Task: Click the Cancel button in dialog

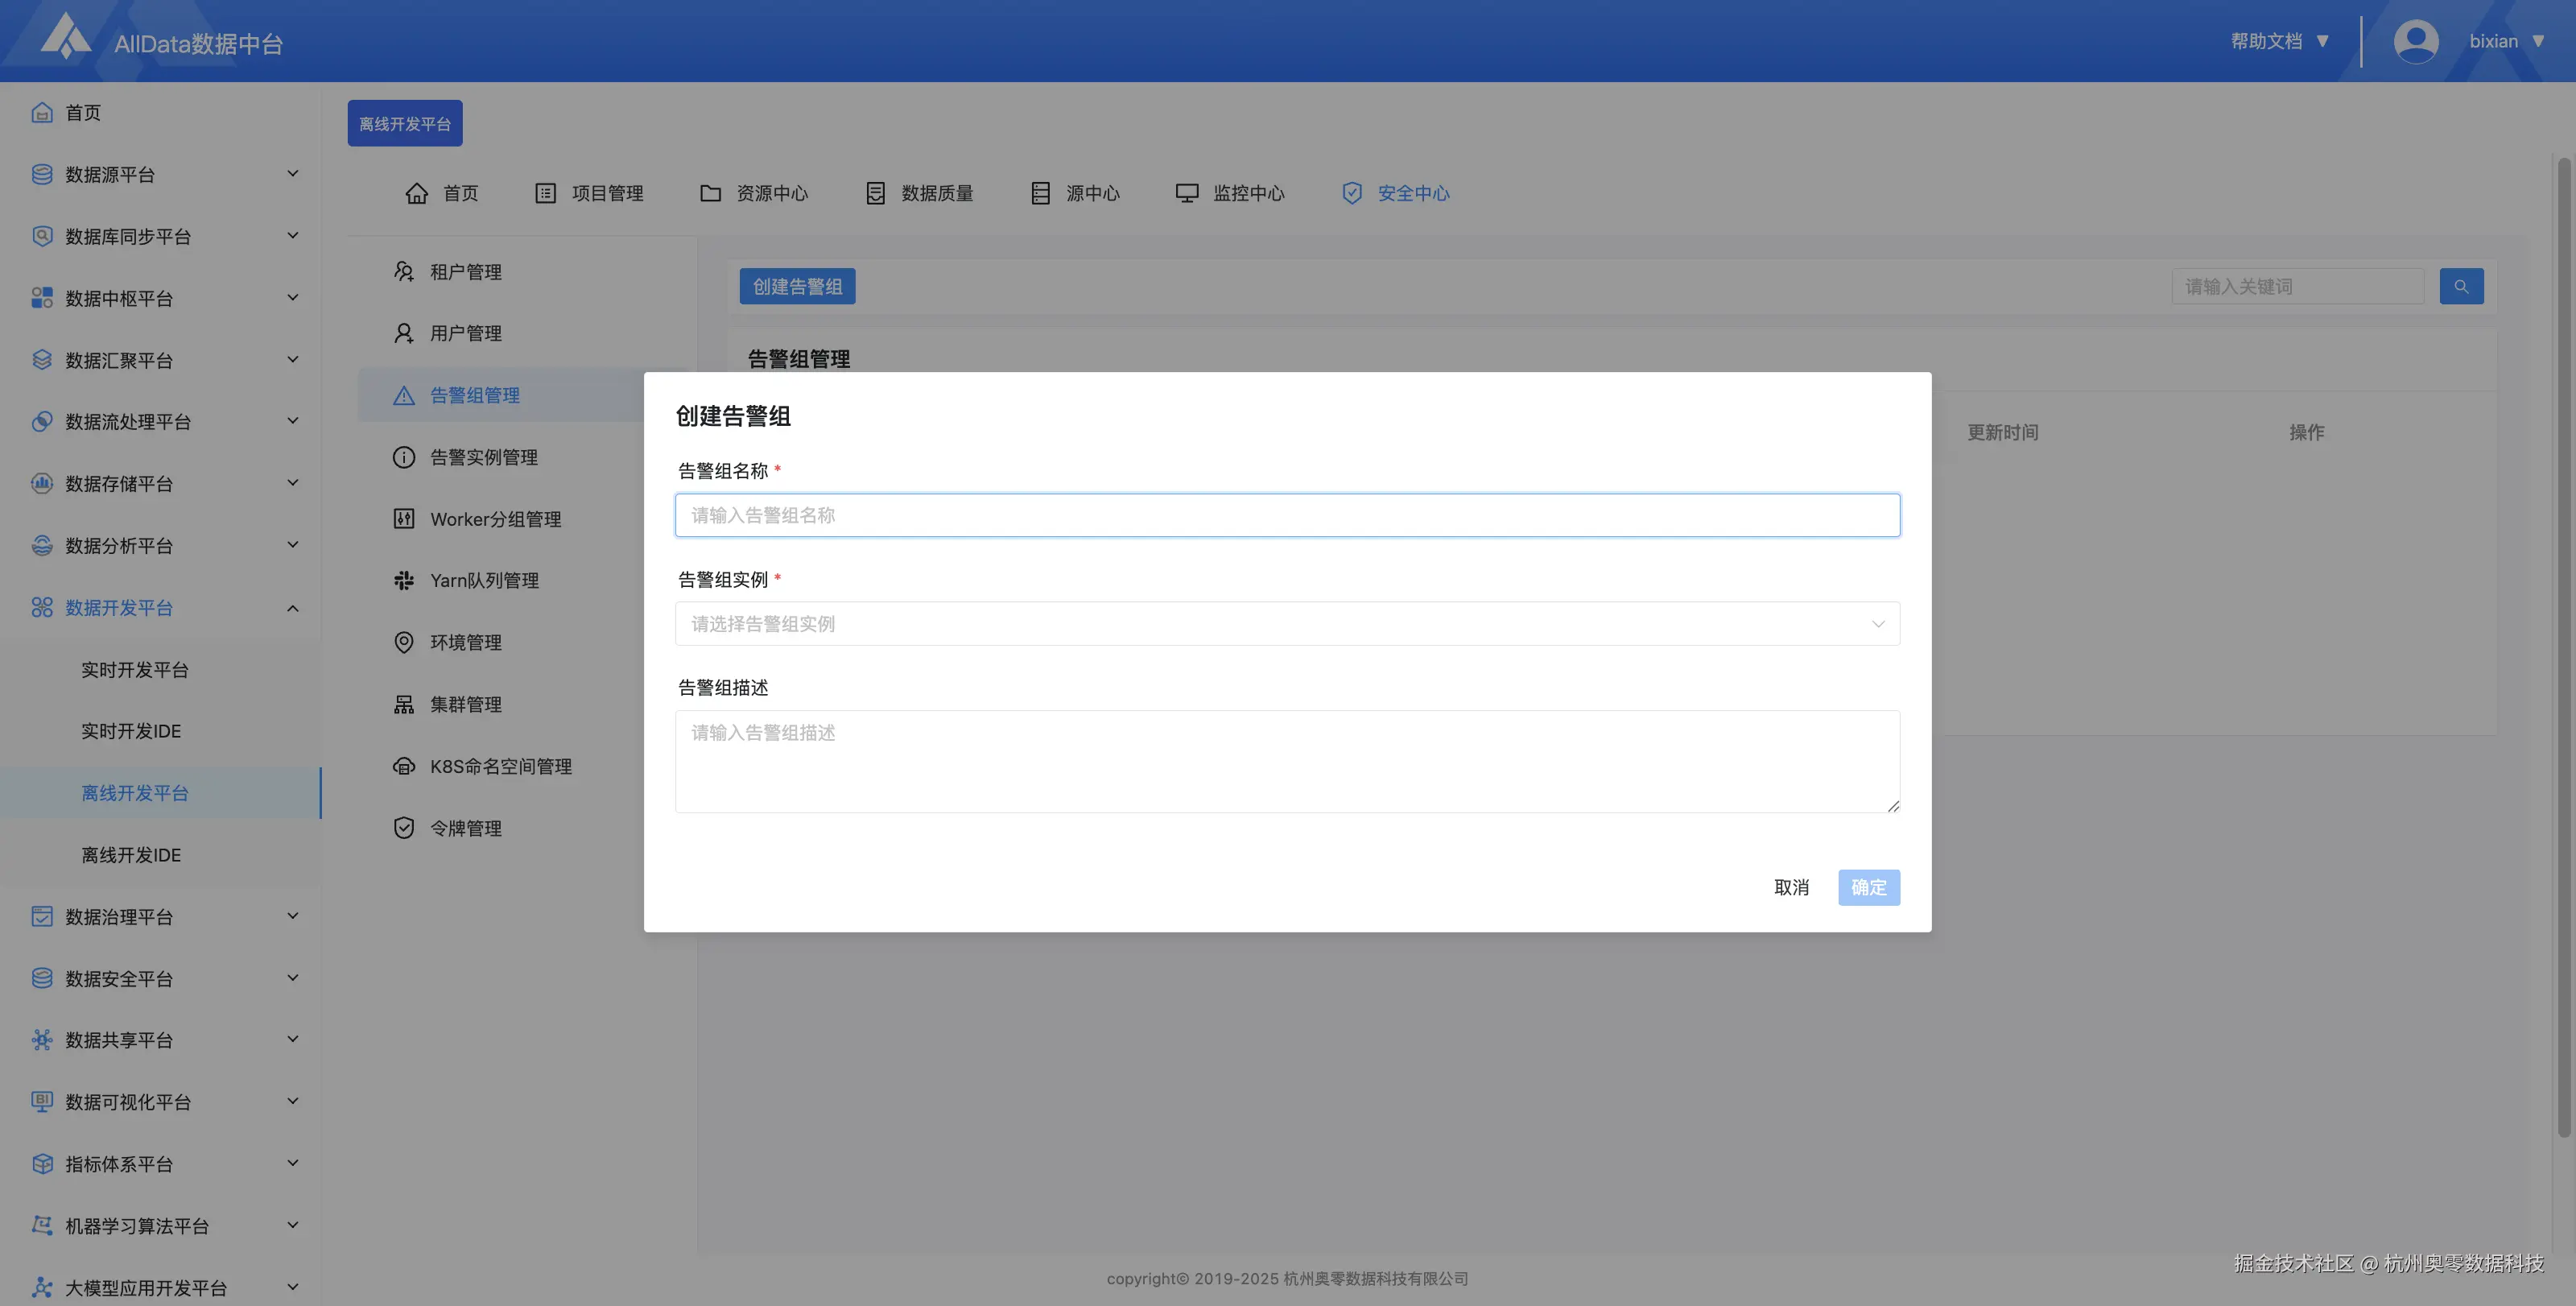Action: pyautogui.click(x=1791, y=887)
